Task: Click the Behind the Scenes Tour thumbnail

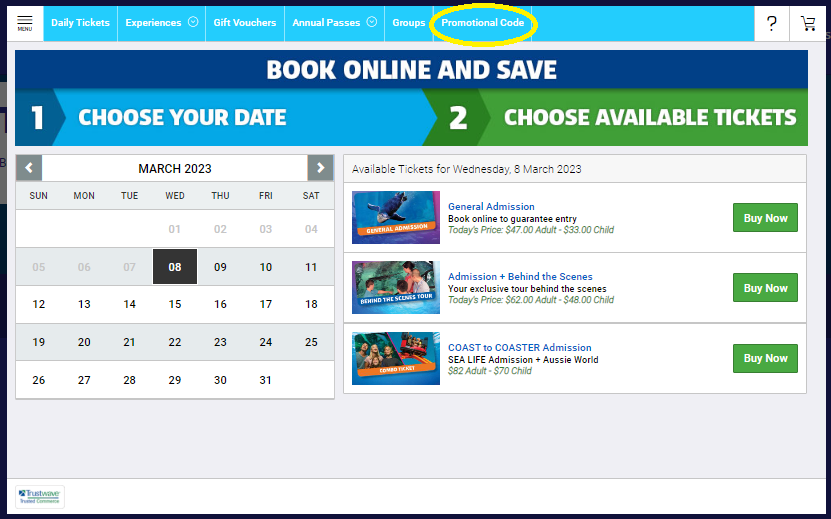Action: (396, 287)
